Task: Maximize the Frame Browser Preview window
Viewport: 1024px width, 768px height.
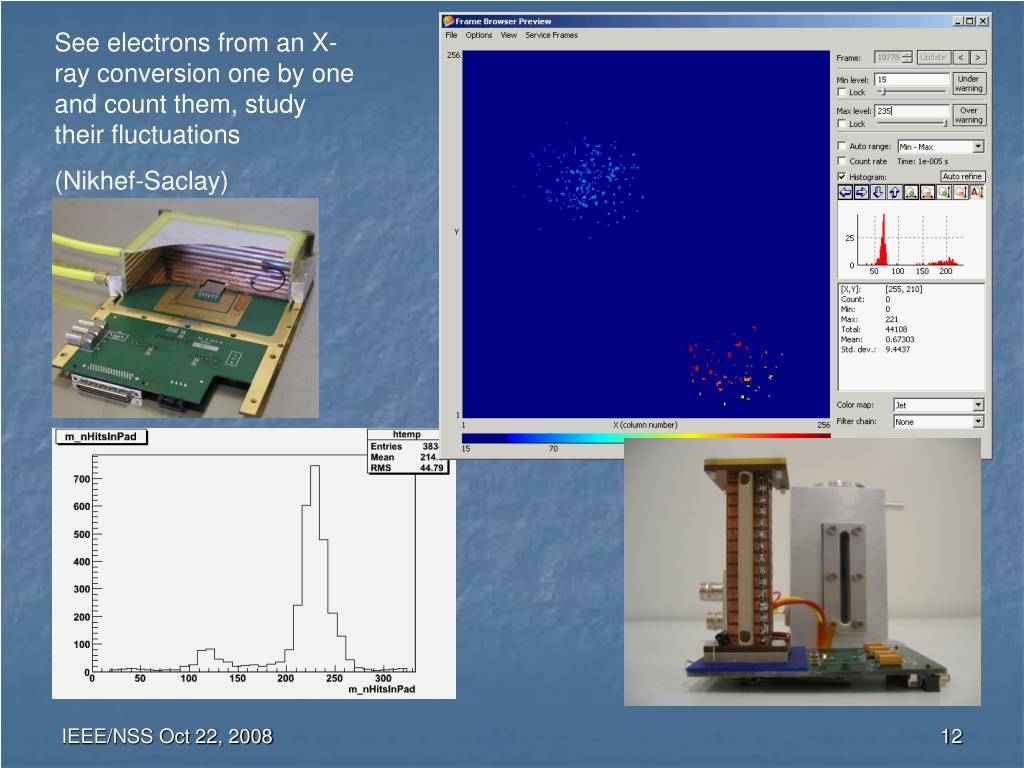Action: 970,21
